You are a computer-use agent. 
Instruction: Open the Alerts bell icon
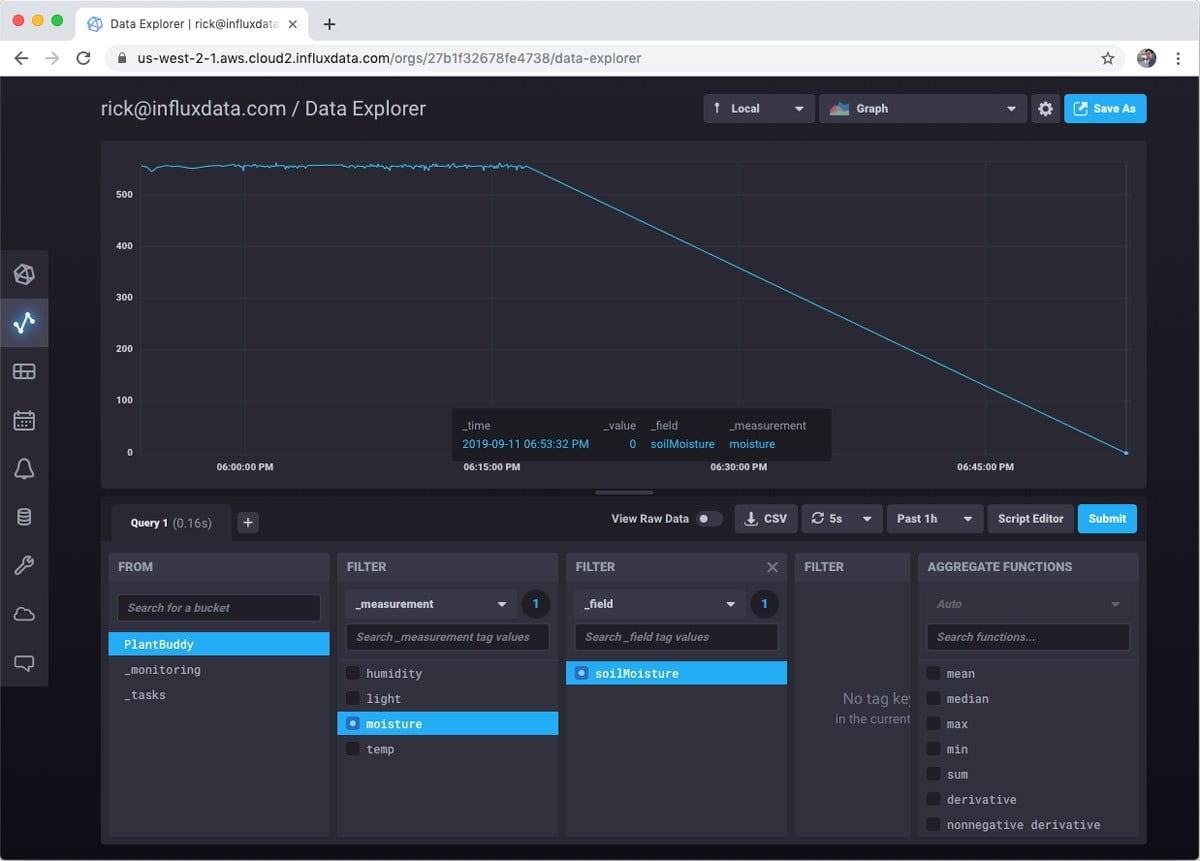pyautogui.click(x=25, y=468)
